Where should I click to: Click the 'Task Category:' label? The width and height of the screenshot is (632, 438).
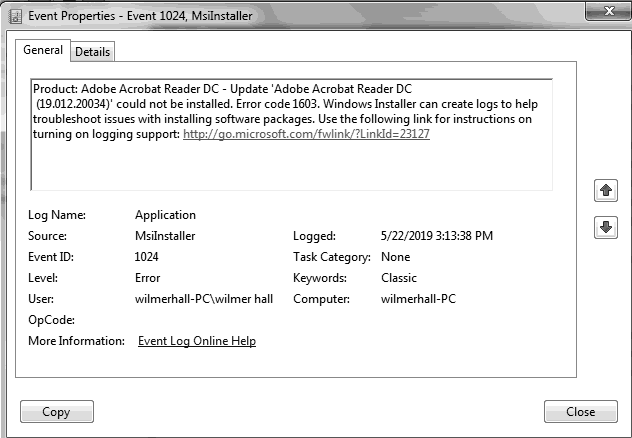point(332,257)
